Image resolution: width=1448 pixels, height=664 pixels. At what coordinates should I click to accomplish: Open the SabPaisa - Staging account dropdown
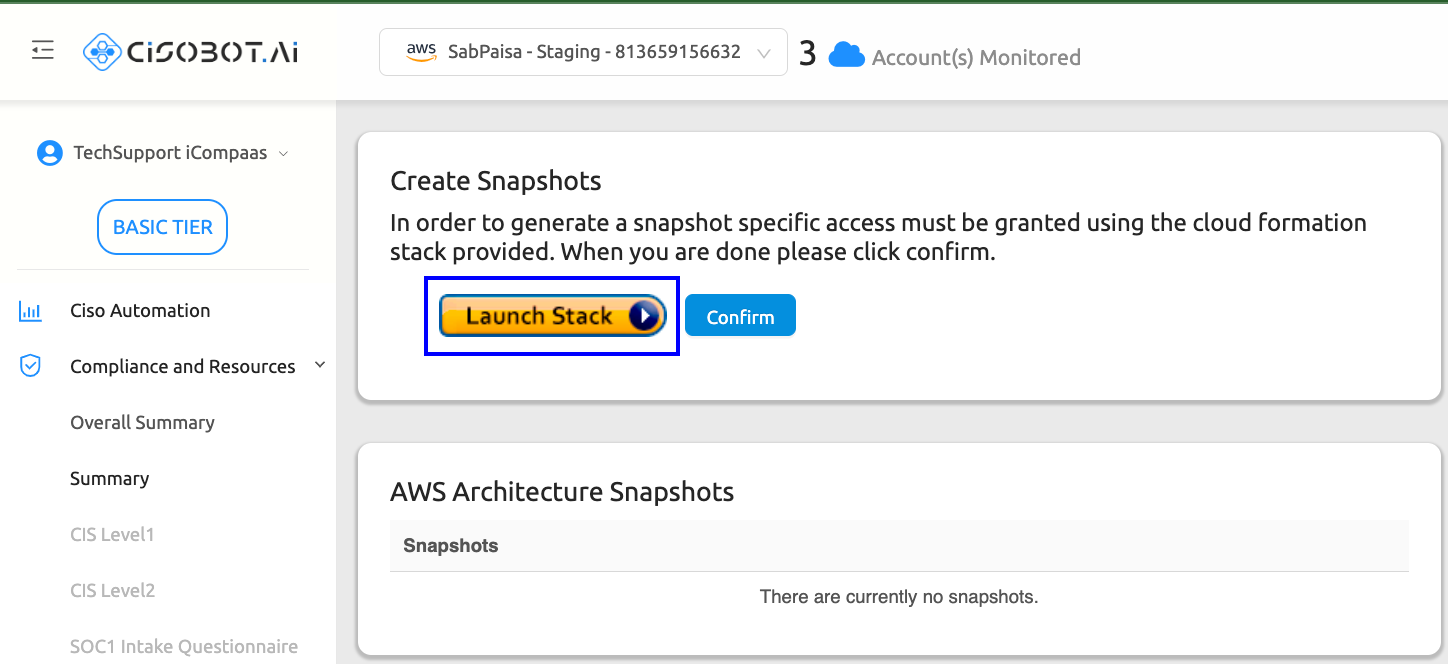click(583, 52)
